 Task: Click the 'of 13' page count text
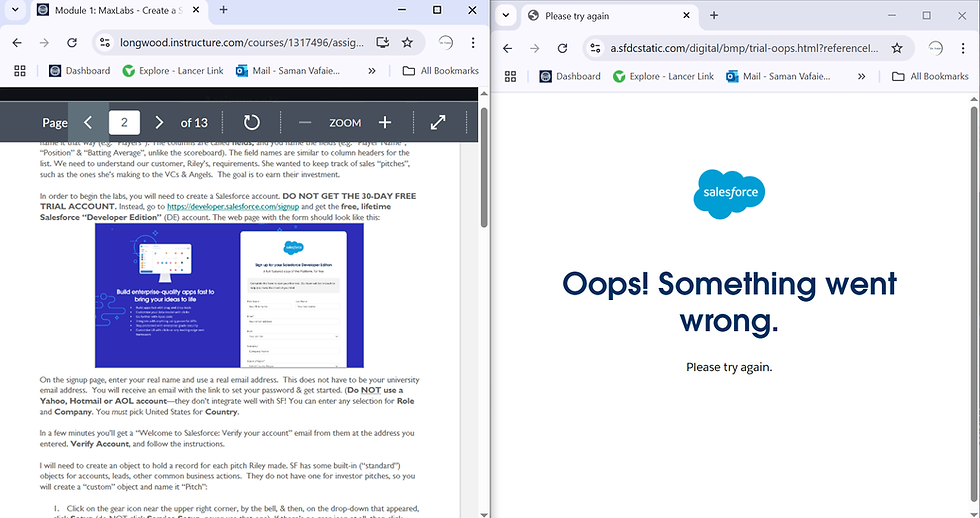pos(194,122)
